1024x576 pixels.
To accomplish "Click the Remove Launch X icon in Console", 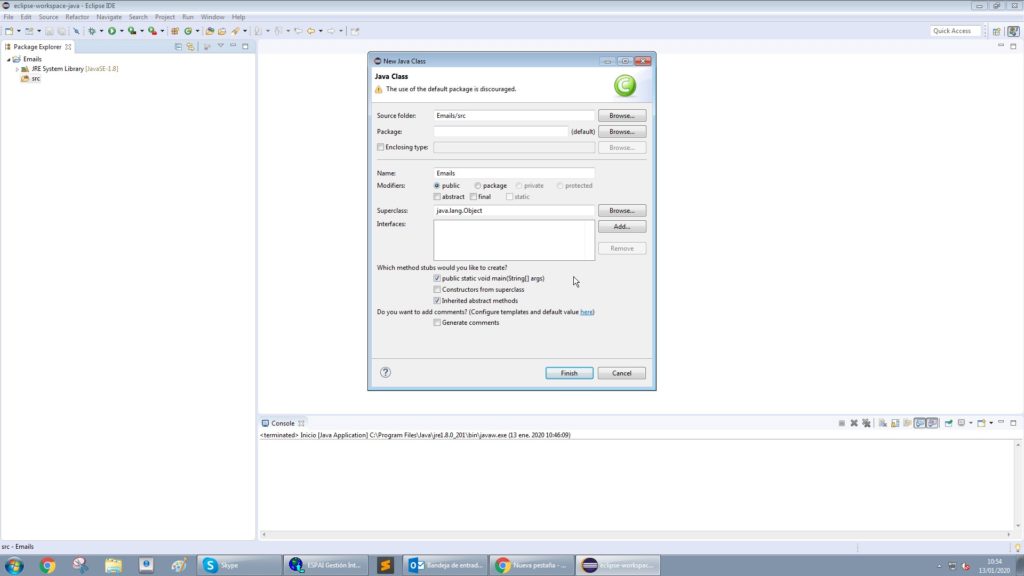I will tap(854, 423).
